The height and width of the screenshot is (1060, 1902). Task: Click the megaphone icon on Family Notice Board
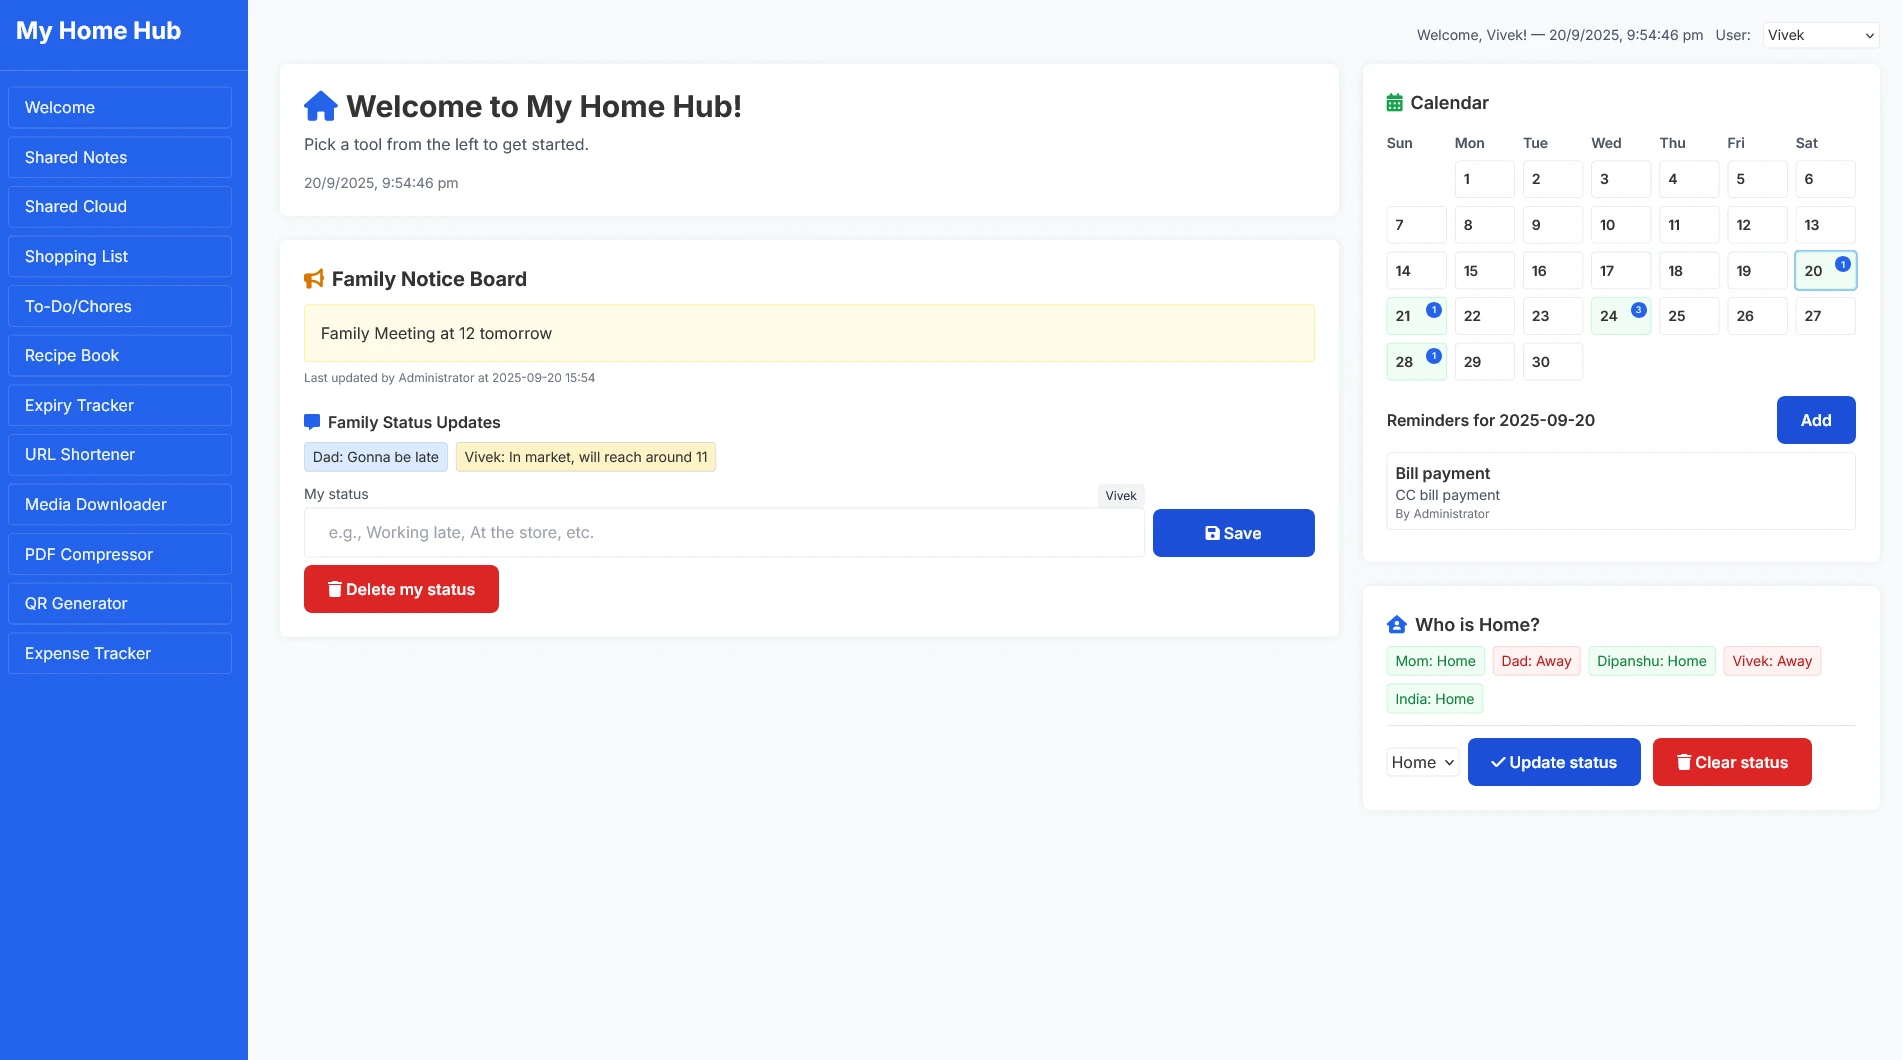coord(314,279)
